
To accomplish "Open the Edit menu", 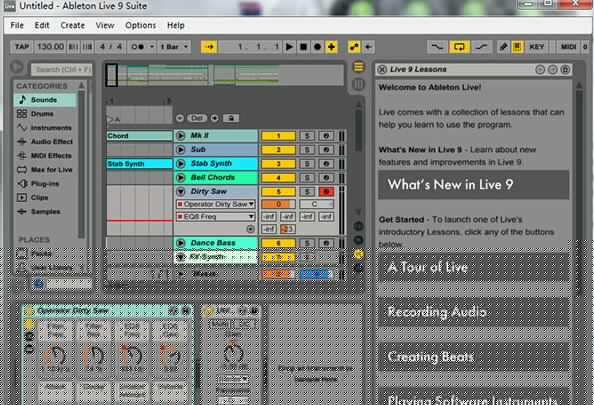I will pos(42,25).
